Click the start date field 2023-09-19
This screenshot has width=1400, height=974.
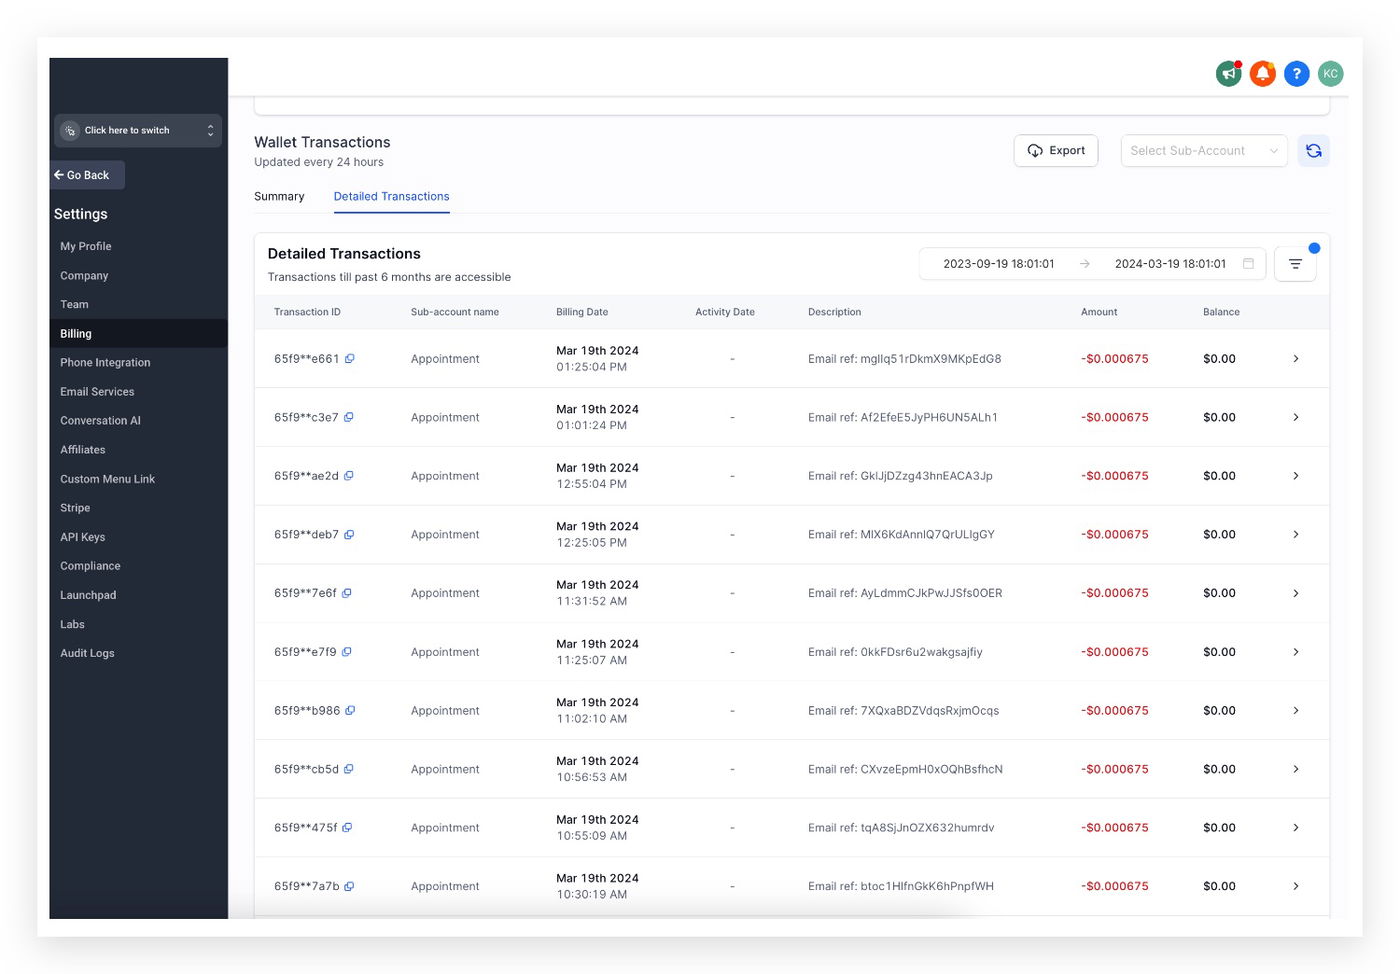[x=998, y=264]
